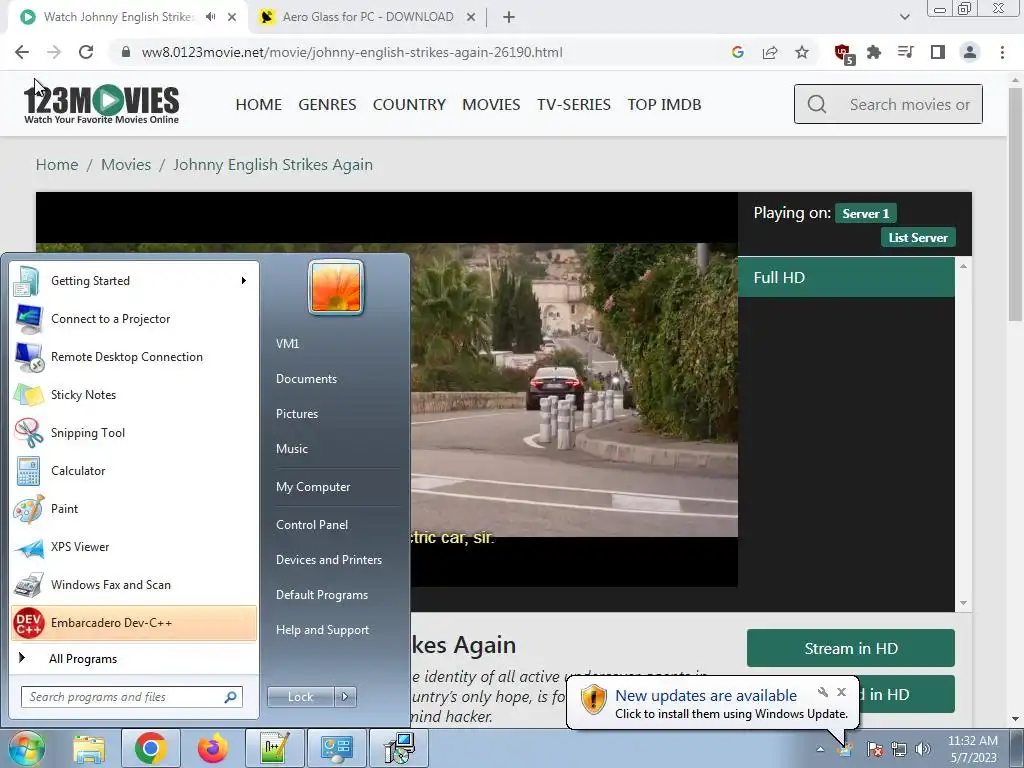Image resolution: width=1024 pixels, height=768 pixels.
Task: Click the address bar URL
Action: click(x=352, y=52)
